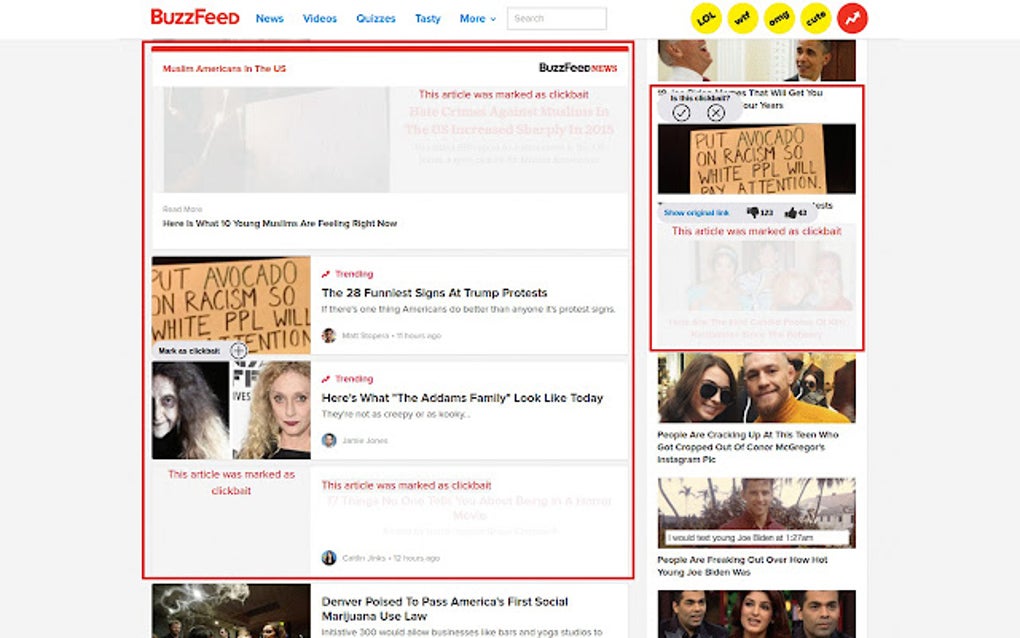1020x638 pixels.
Task: Click the crosshair icon next to Mark as clickbait
Action: [238, 351]
